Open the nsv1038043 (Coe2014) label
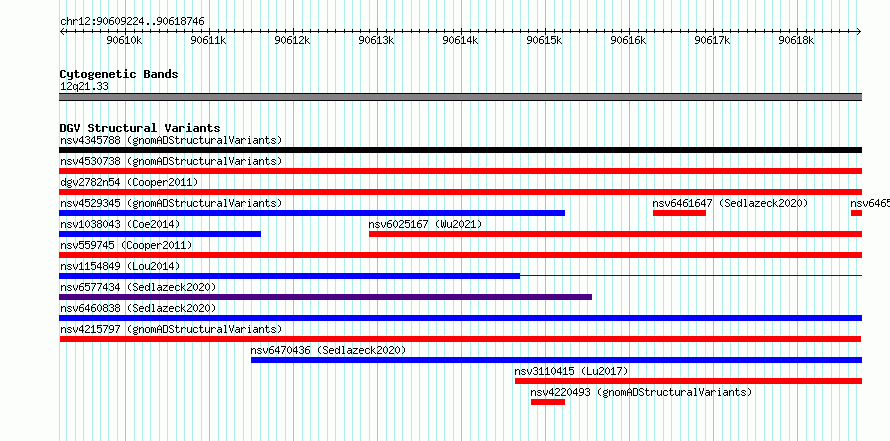The height and width of the screenshot is (441, 890). coord(120,224)
